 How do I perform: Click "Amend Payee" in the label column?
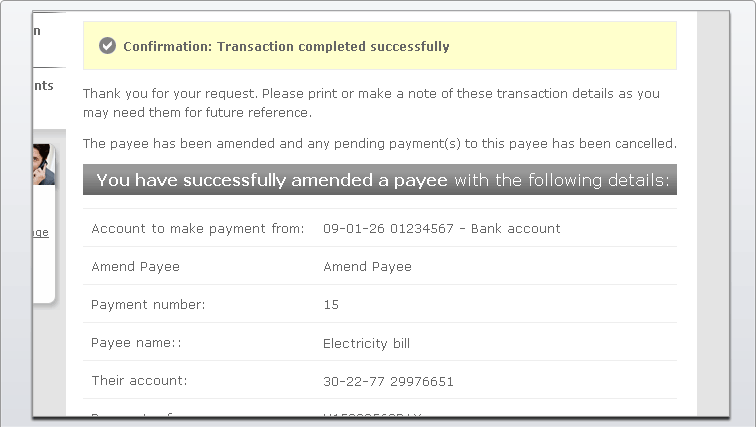pos(135,267)
